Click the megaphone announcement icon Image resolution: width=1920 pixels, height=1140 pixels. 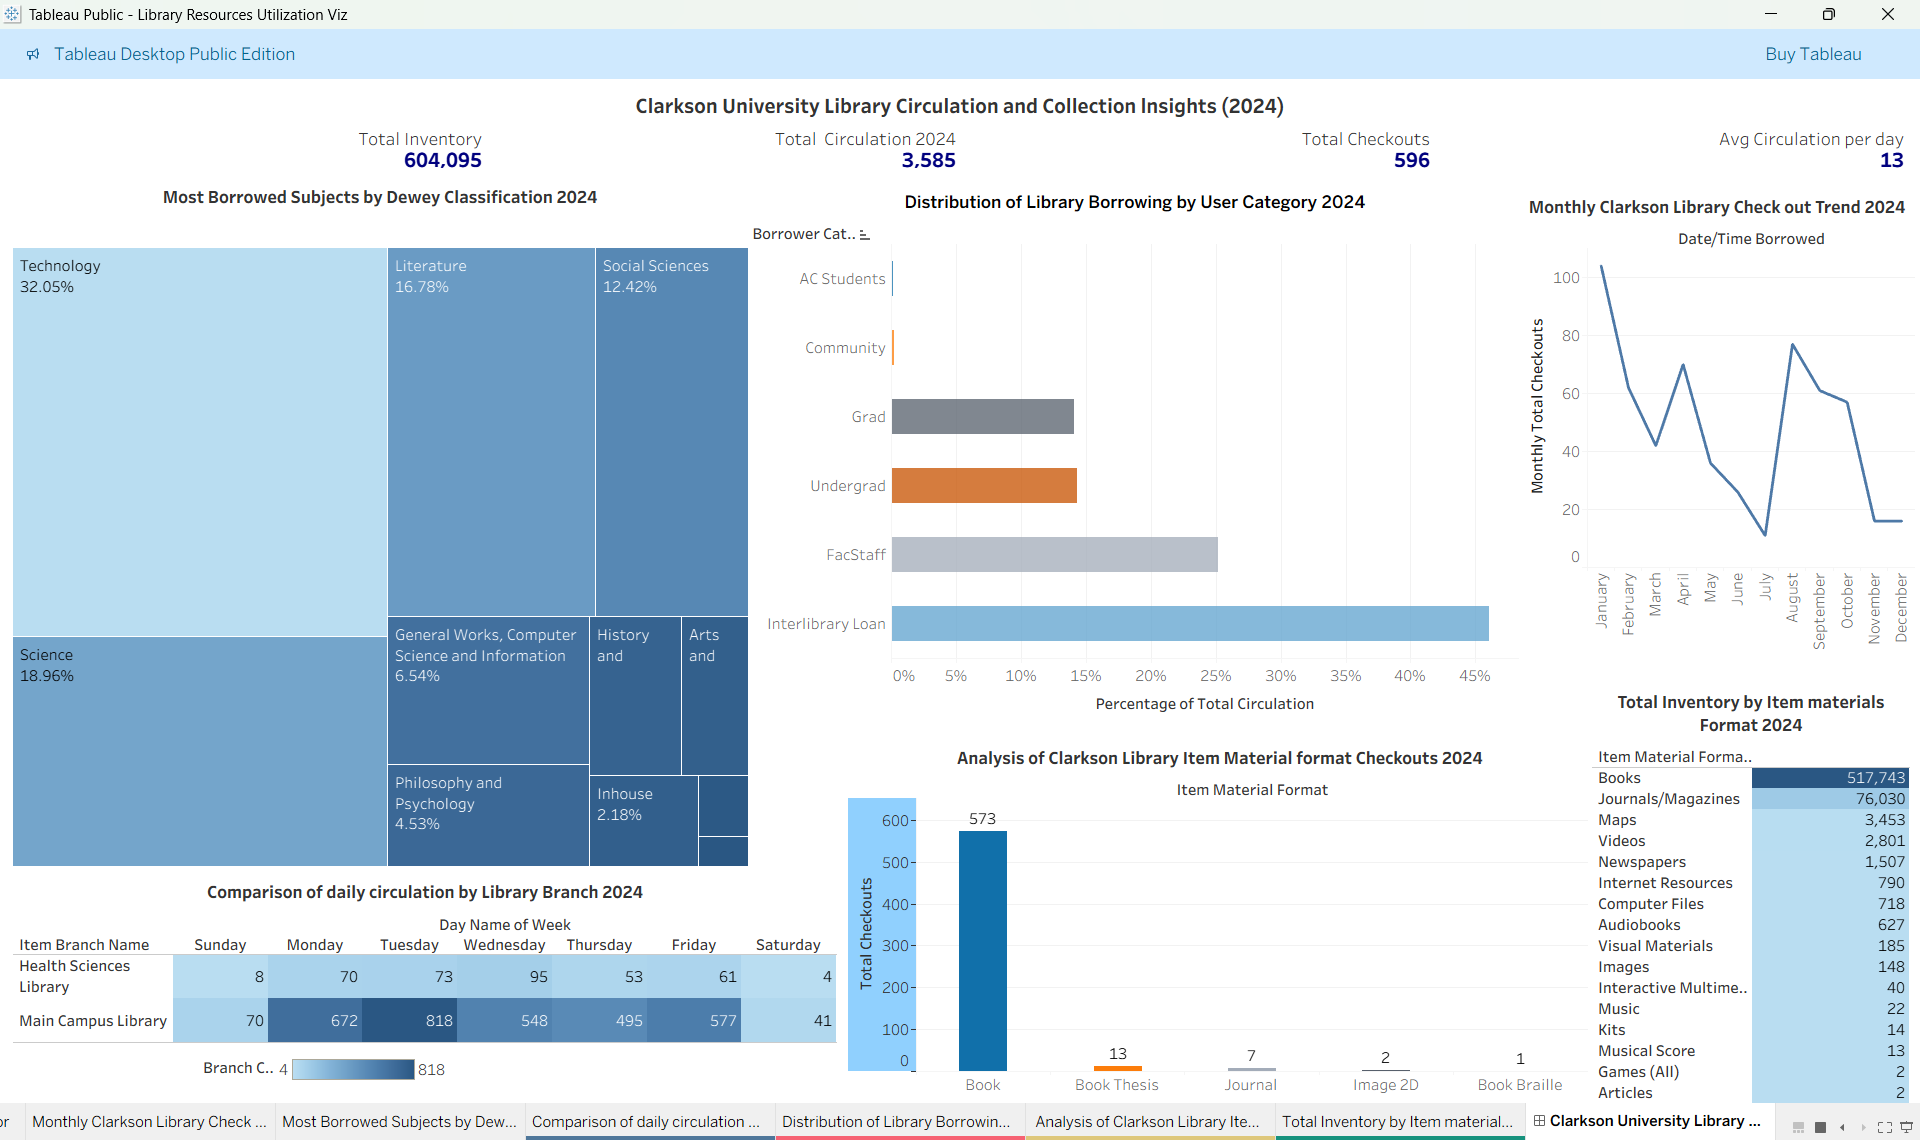33,54
